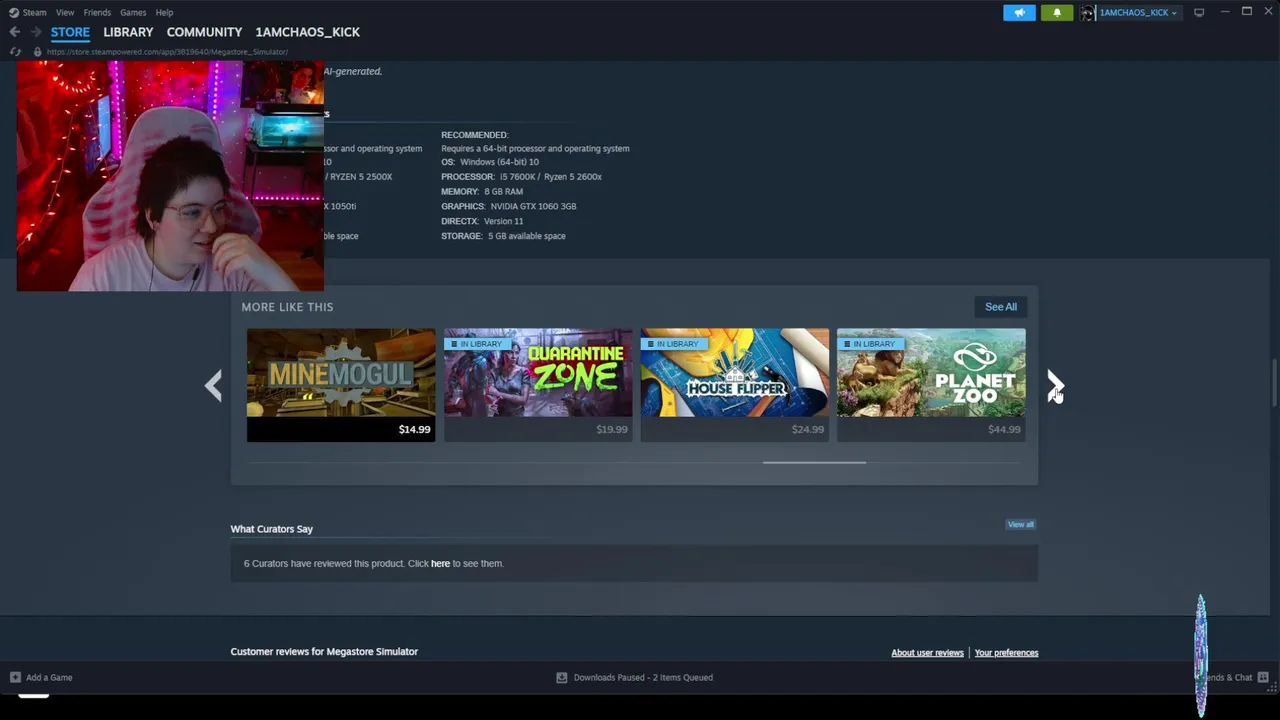Open the Help menu

click(x=164, y=12)
